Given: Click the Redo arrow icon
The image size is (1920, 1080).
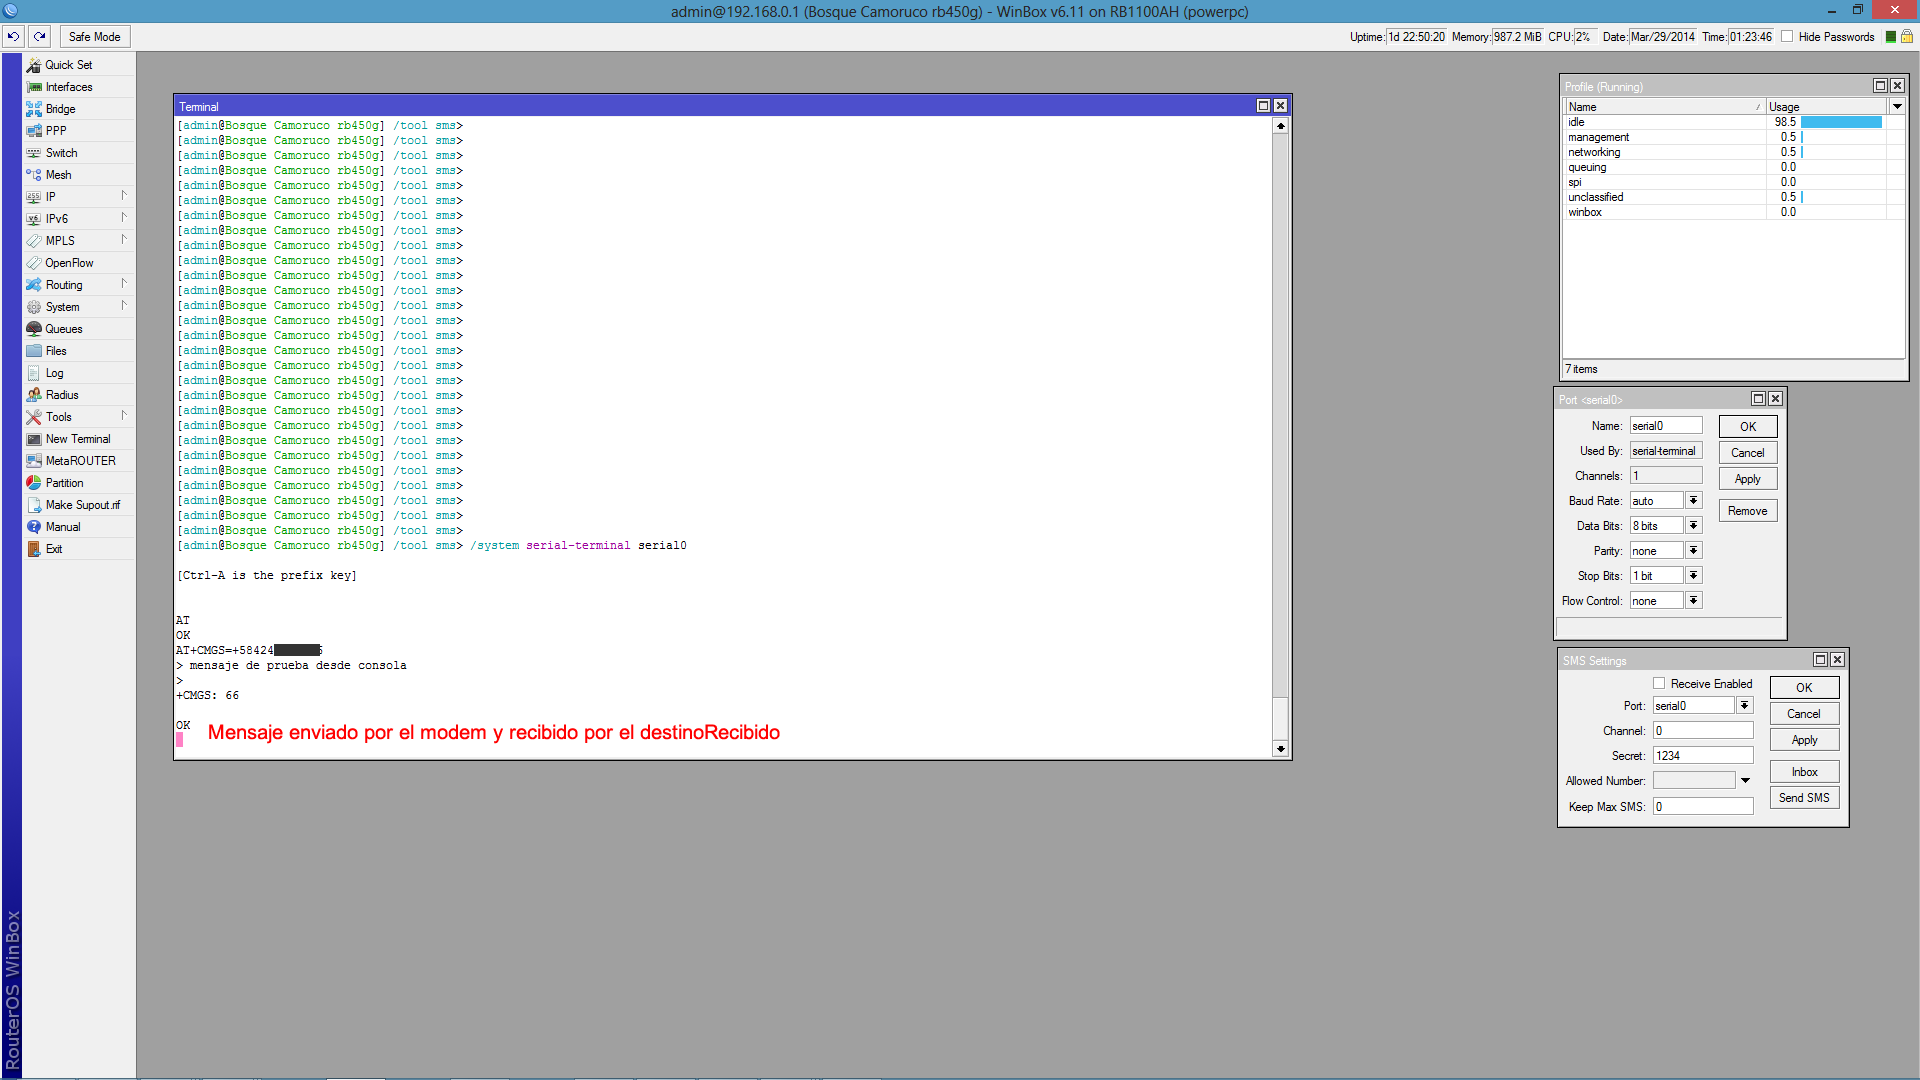Looking at the screenshot, I should (40, 37).
